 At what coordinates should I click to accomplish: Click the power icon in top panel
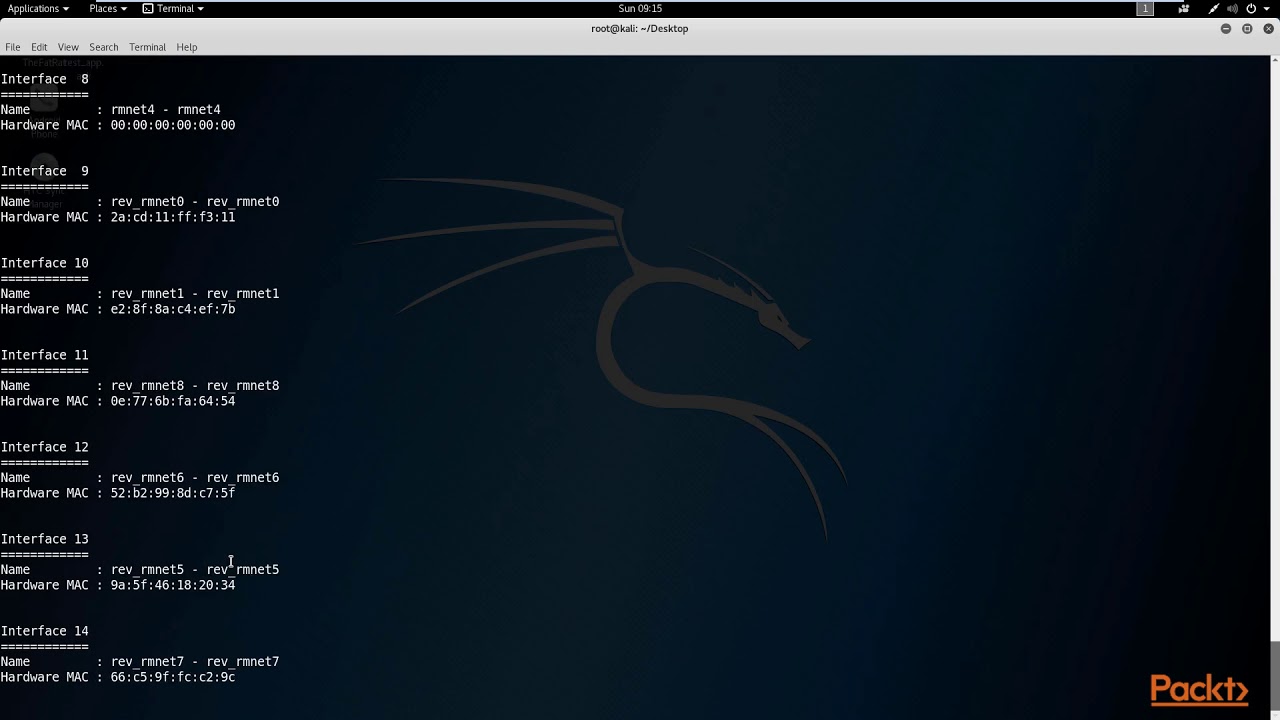point(1251,8)
